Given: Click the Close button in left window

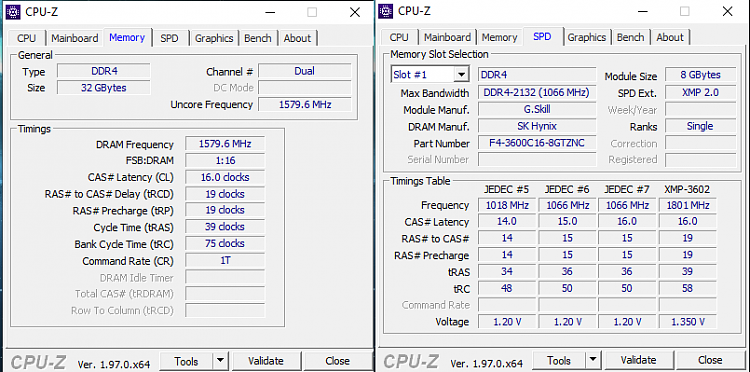Looking at the screenshot, I should [338, 361].
